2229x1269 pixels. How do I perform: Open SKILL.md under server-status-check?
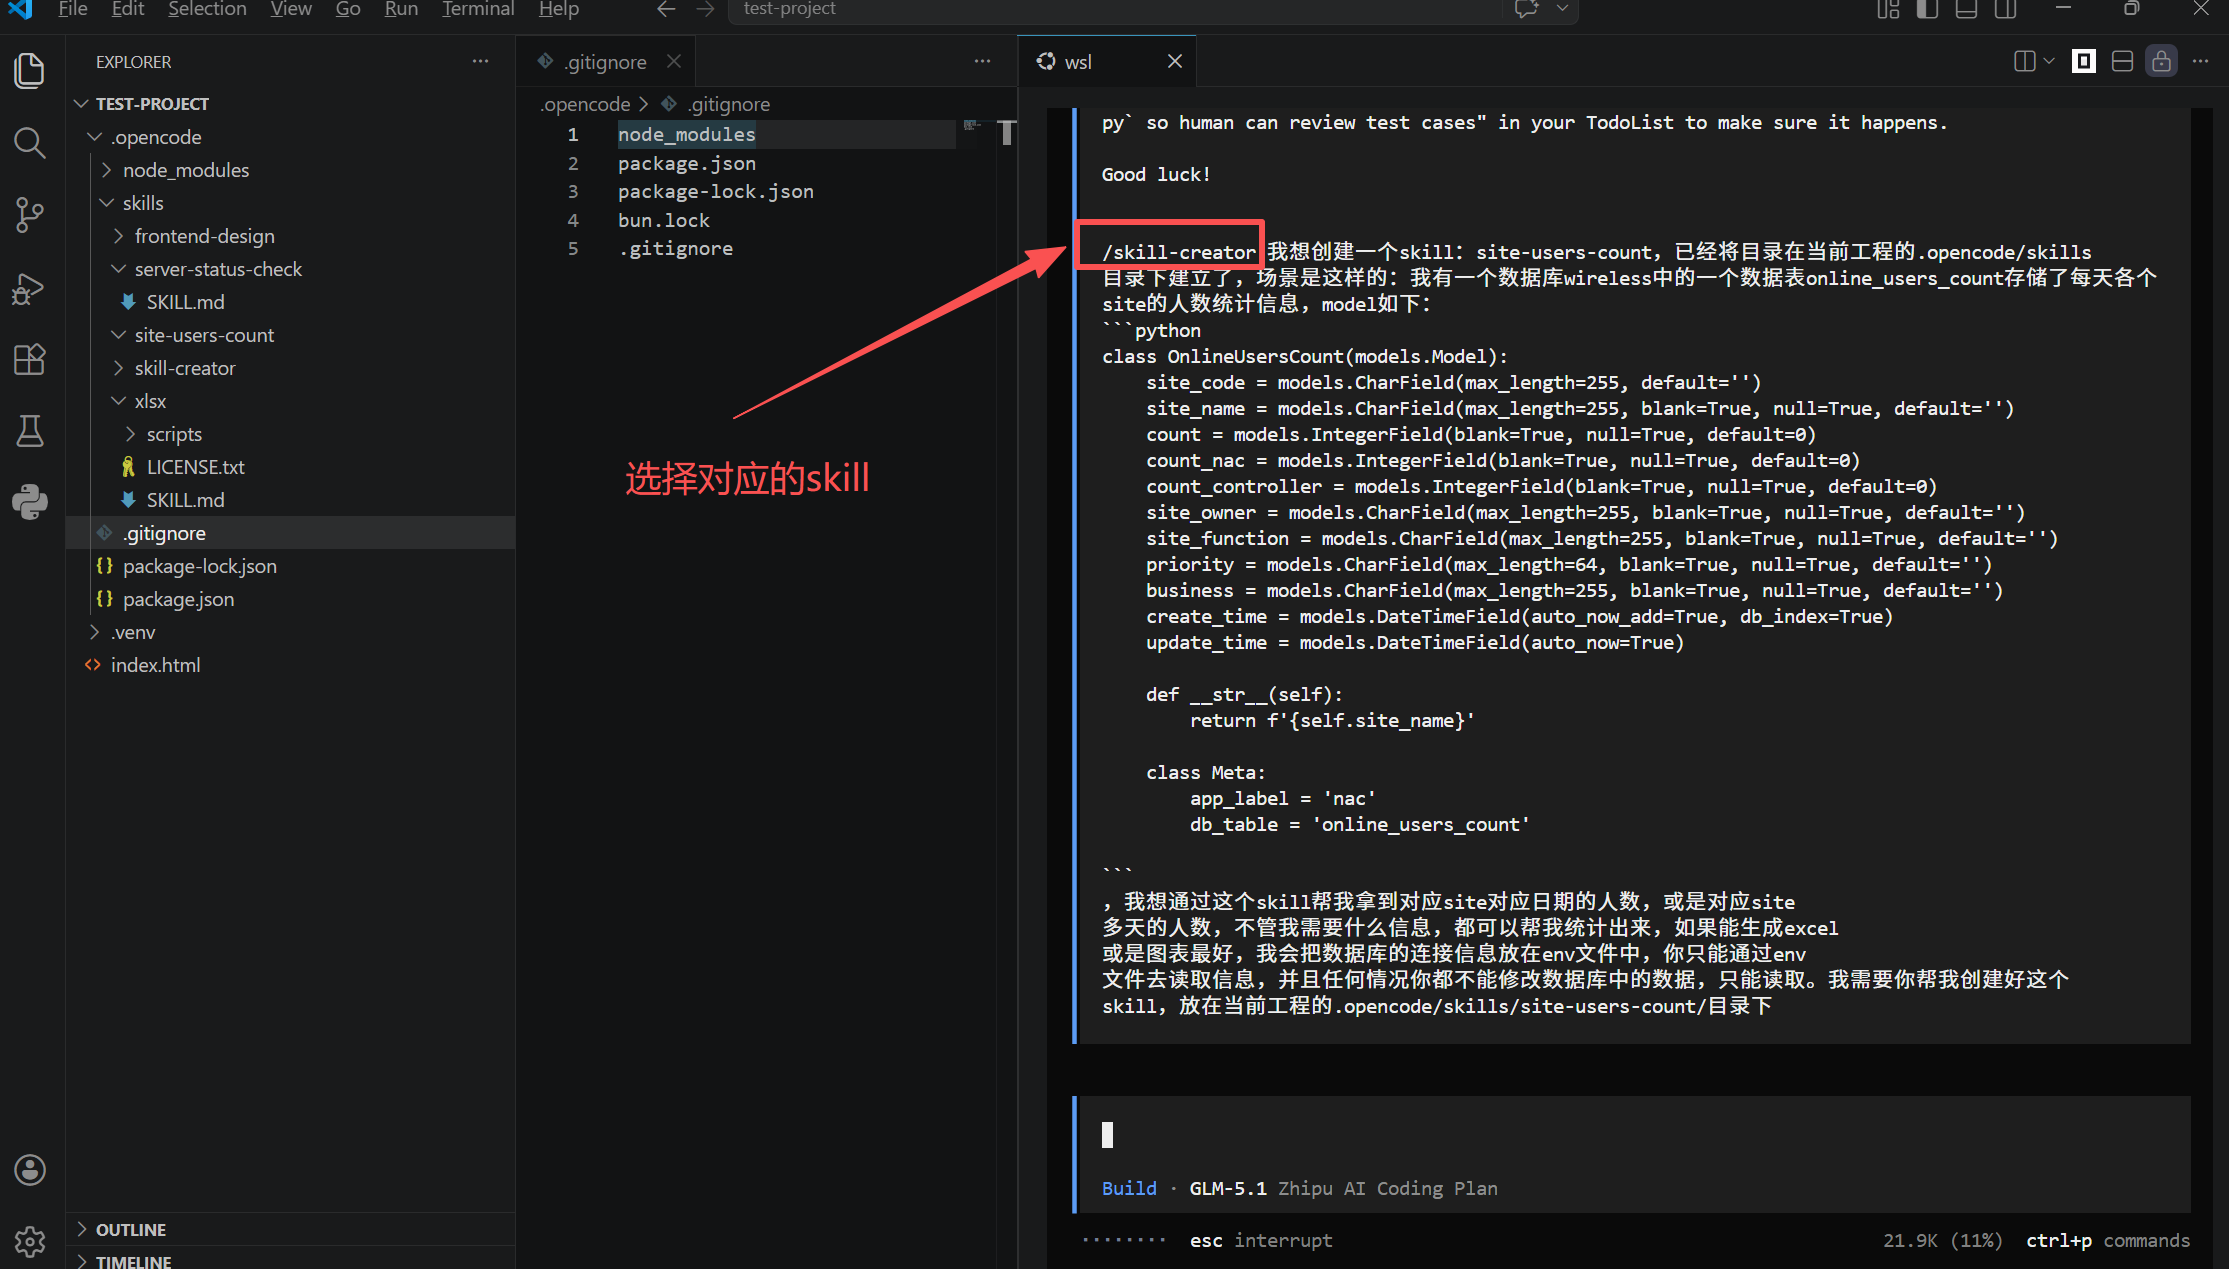(185, 302)
